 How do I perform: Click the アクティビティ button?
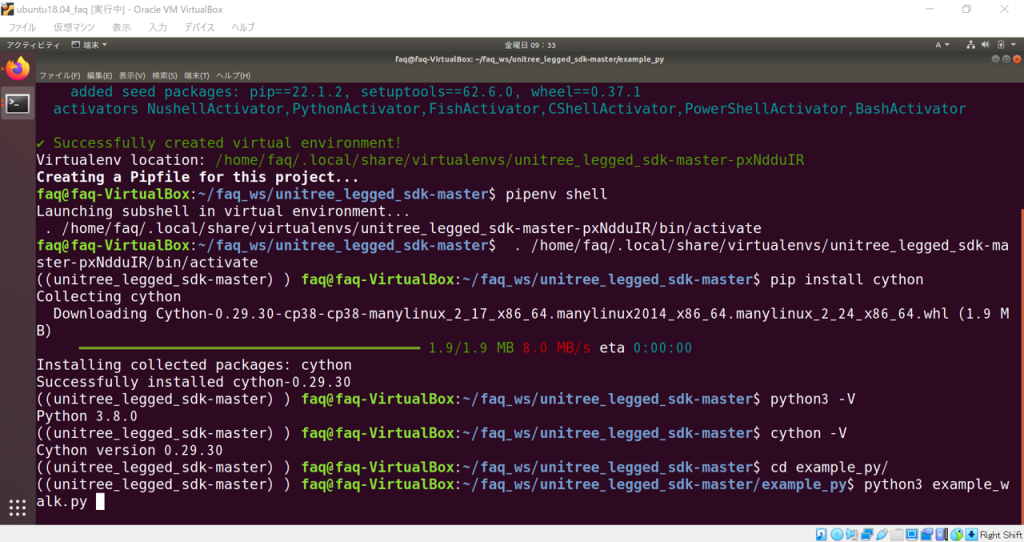point(33,44)
